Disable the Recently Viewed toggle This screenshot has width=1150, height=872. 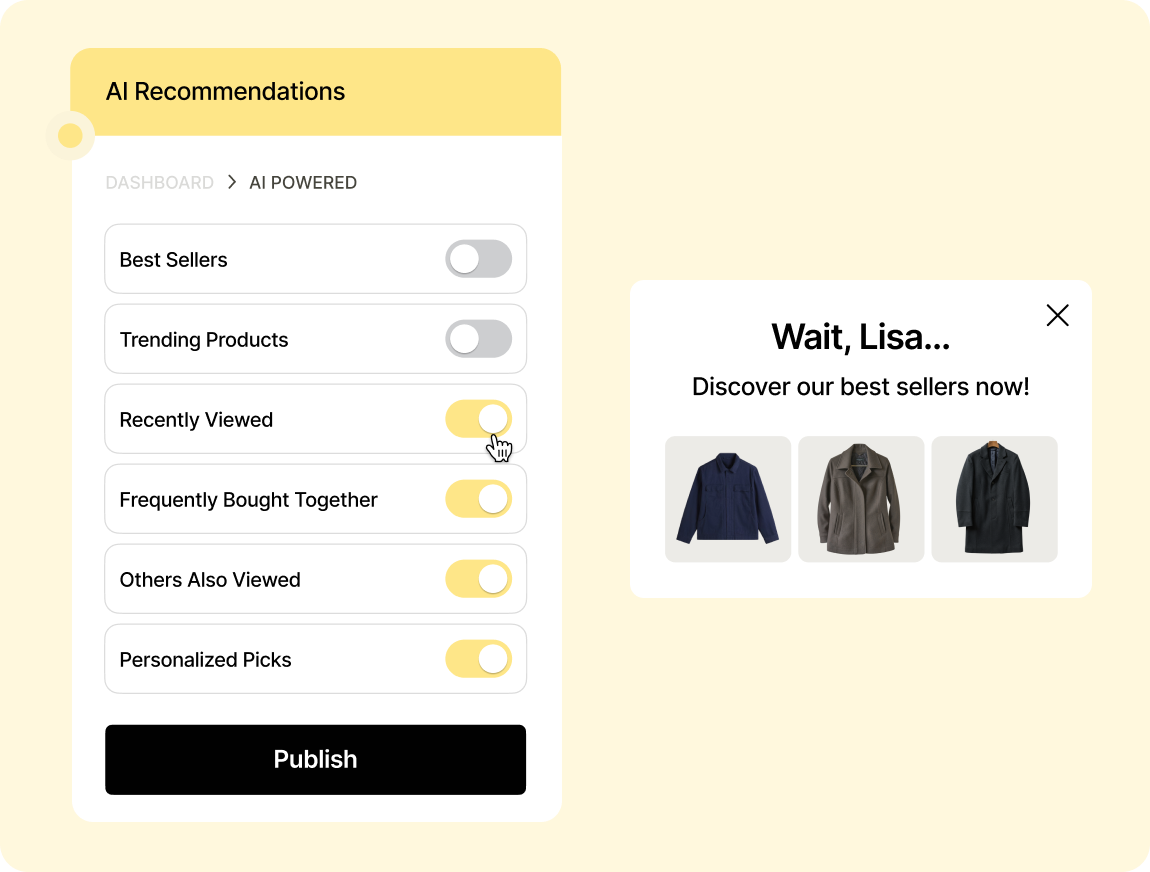click(478, 419)
